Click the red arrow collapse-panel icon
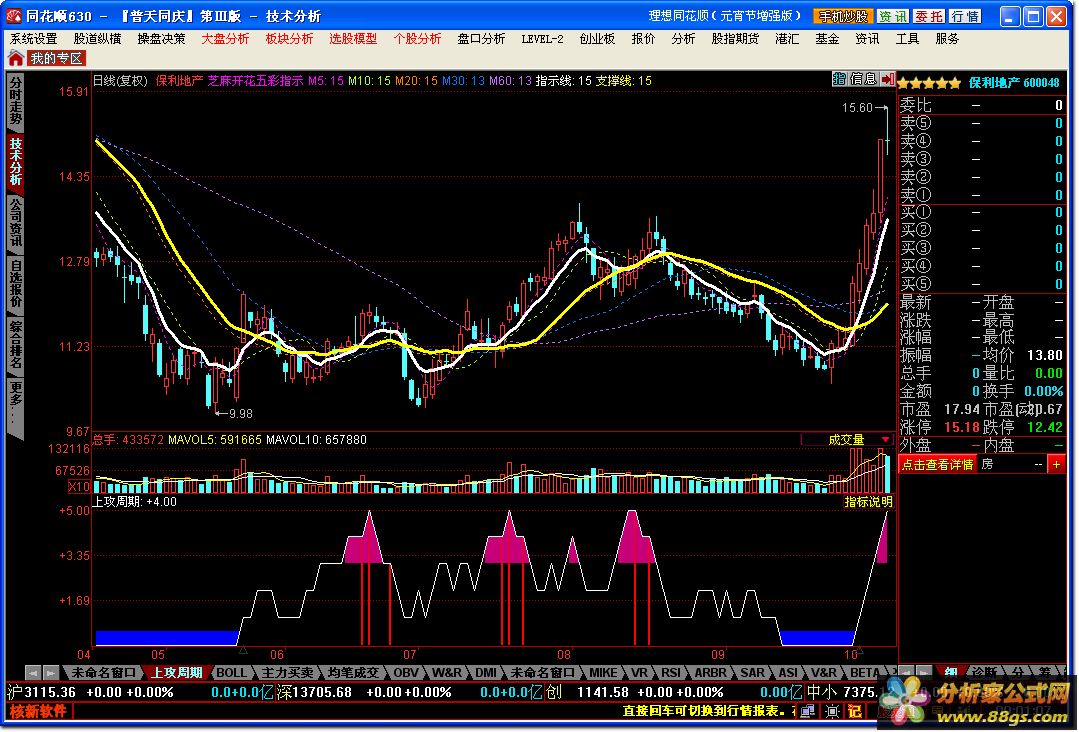Screen dimensions: 1079x732 point(888,79)
